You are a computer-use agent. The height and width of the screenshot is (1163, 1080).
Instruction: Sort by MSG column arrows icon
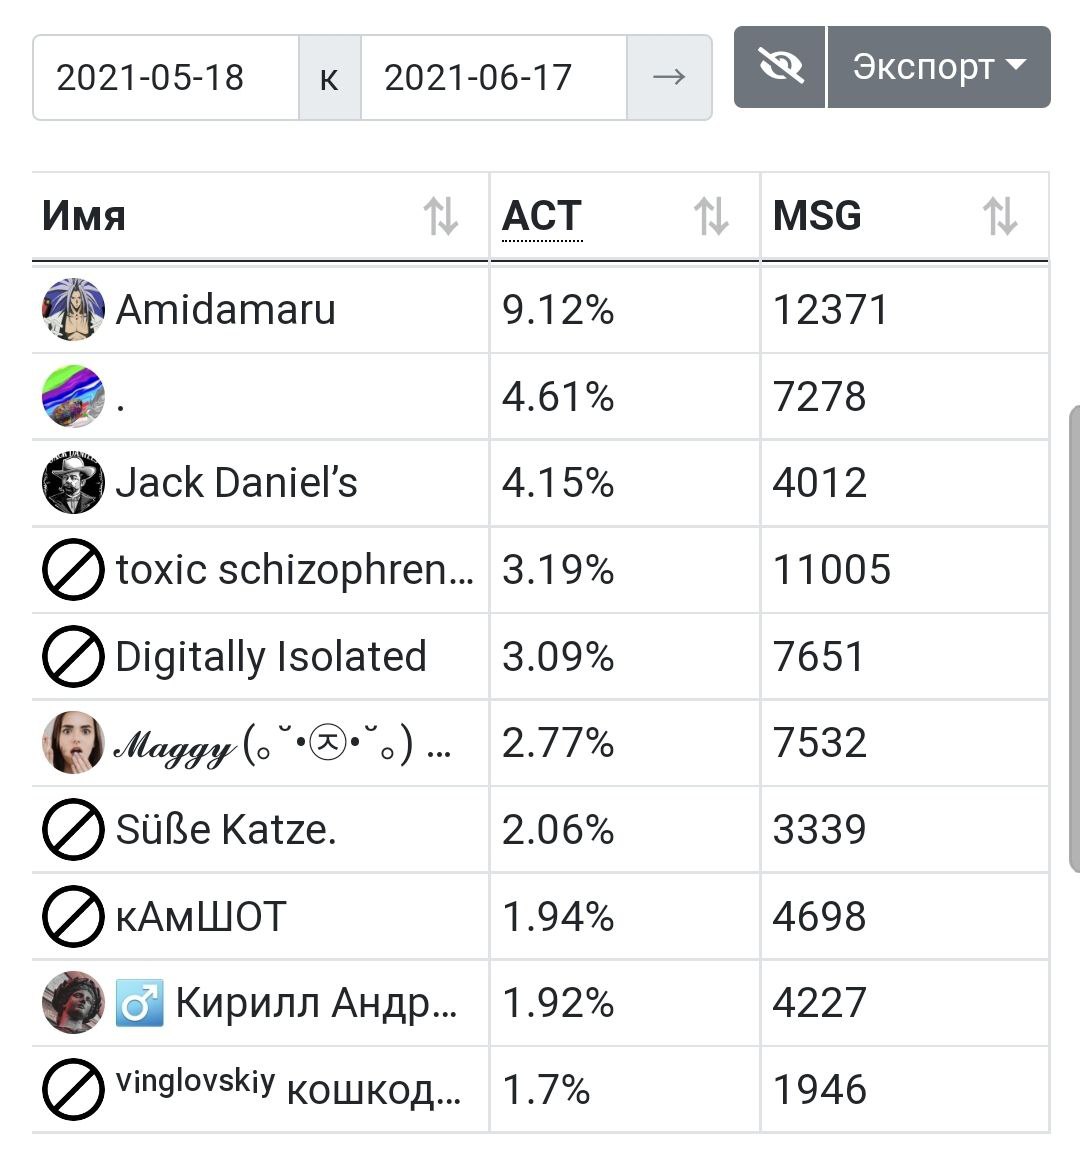(x=1000, y=216)
